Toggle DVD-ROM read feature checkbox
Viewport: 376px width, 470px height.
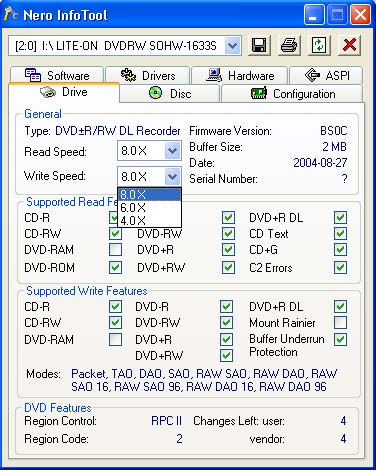(115, 267)
